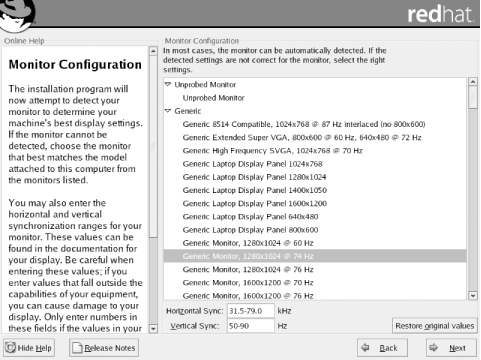Proceed with the Next button
Image resolution: width=481 pixels, height=360 pixels.
pyautogui.click(x=451, y=348)
